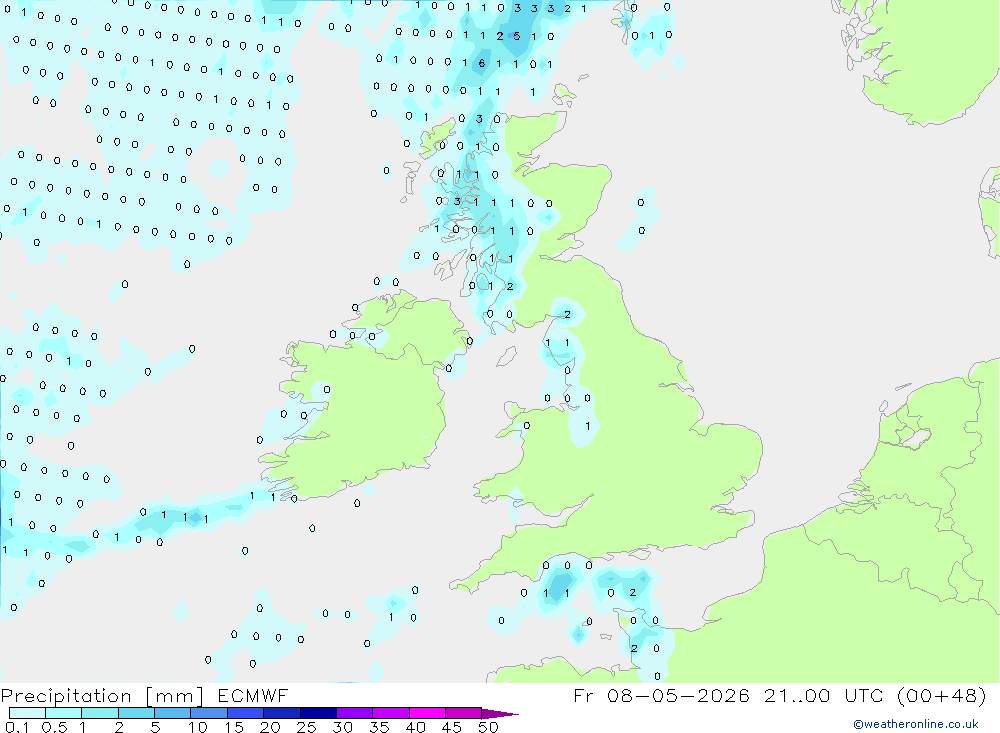Pick the 0.5–1 mm legend color swatch
Image resolution: width=1000 pixels, height=733 pixels.
coord(63,713)
